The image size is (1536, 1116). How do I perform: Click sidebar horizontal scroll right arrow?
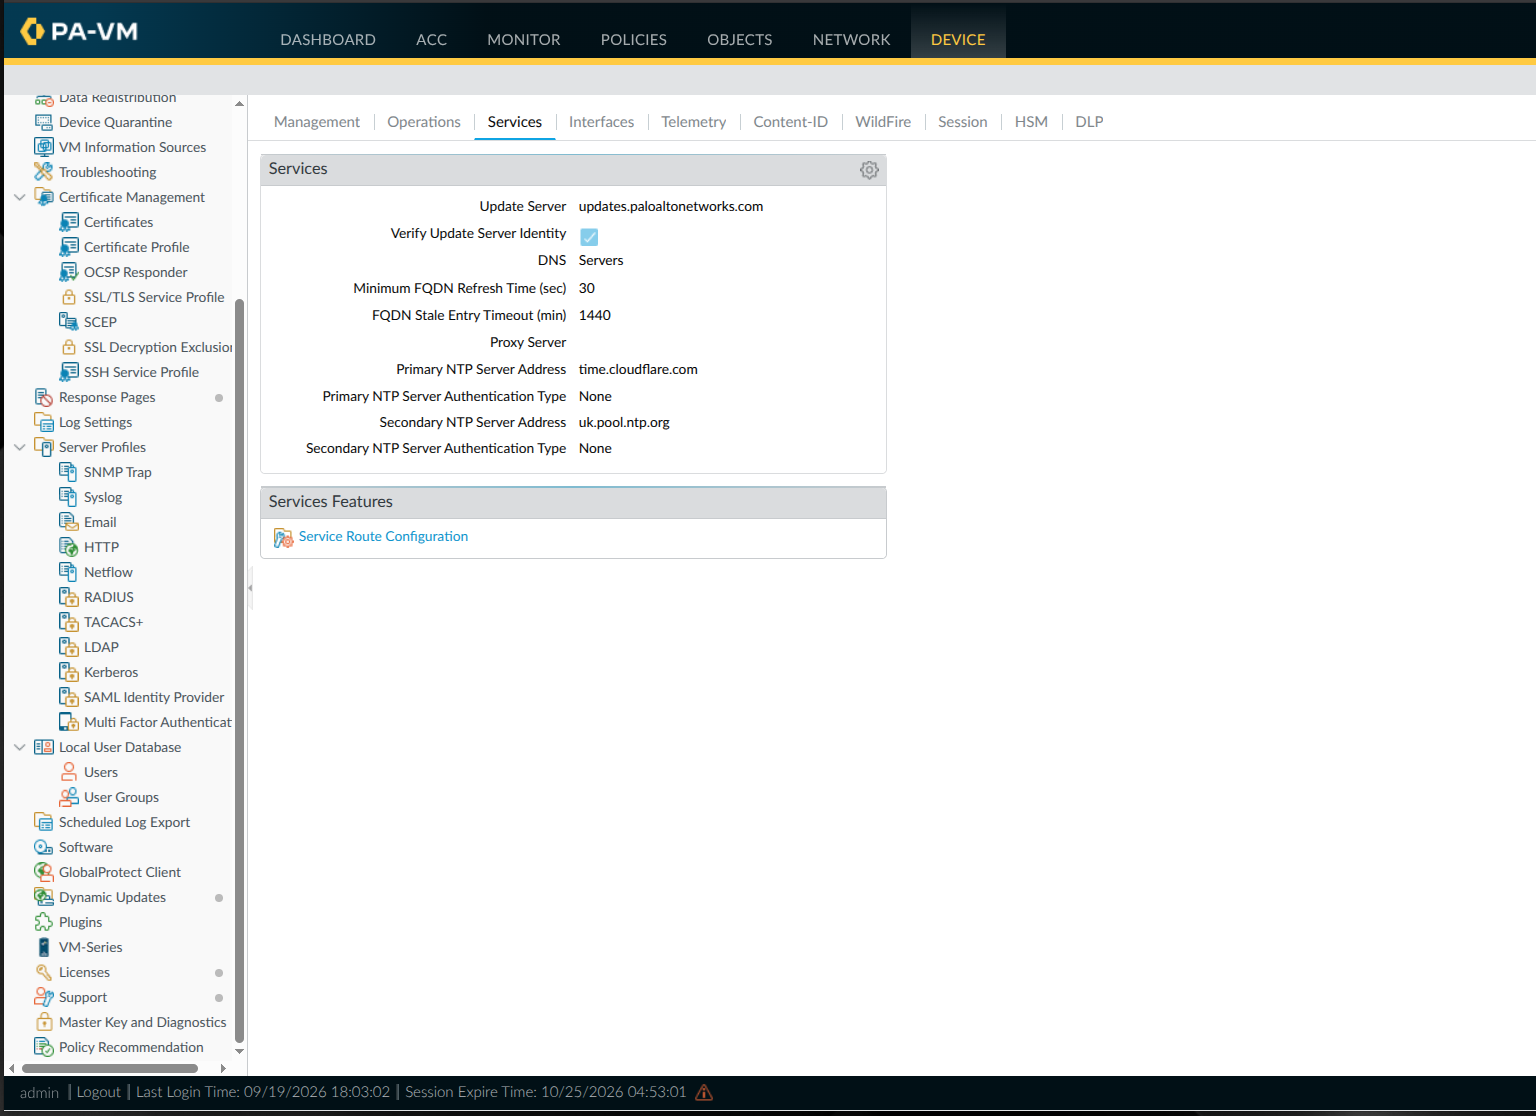point(223,1068)
